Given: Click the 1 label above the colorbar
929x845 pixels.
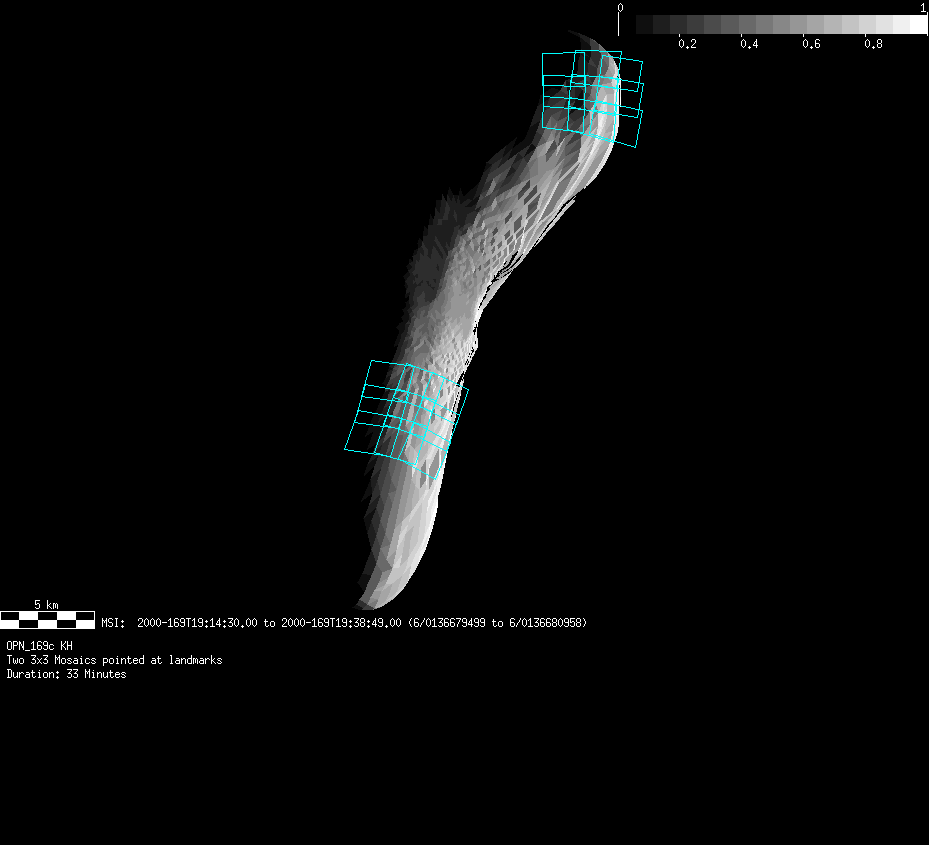Looking at the screenshot, I should point(922,8).
